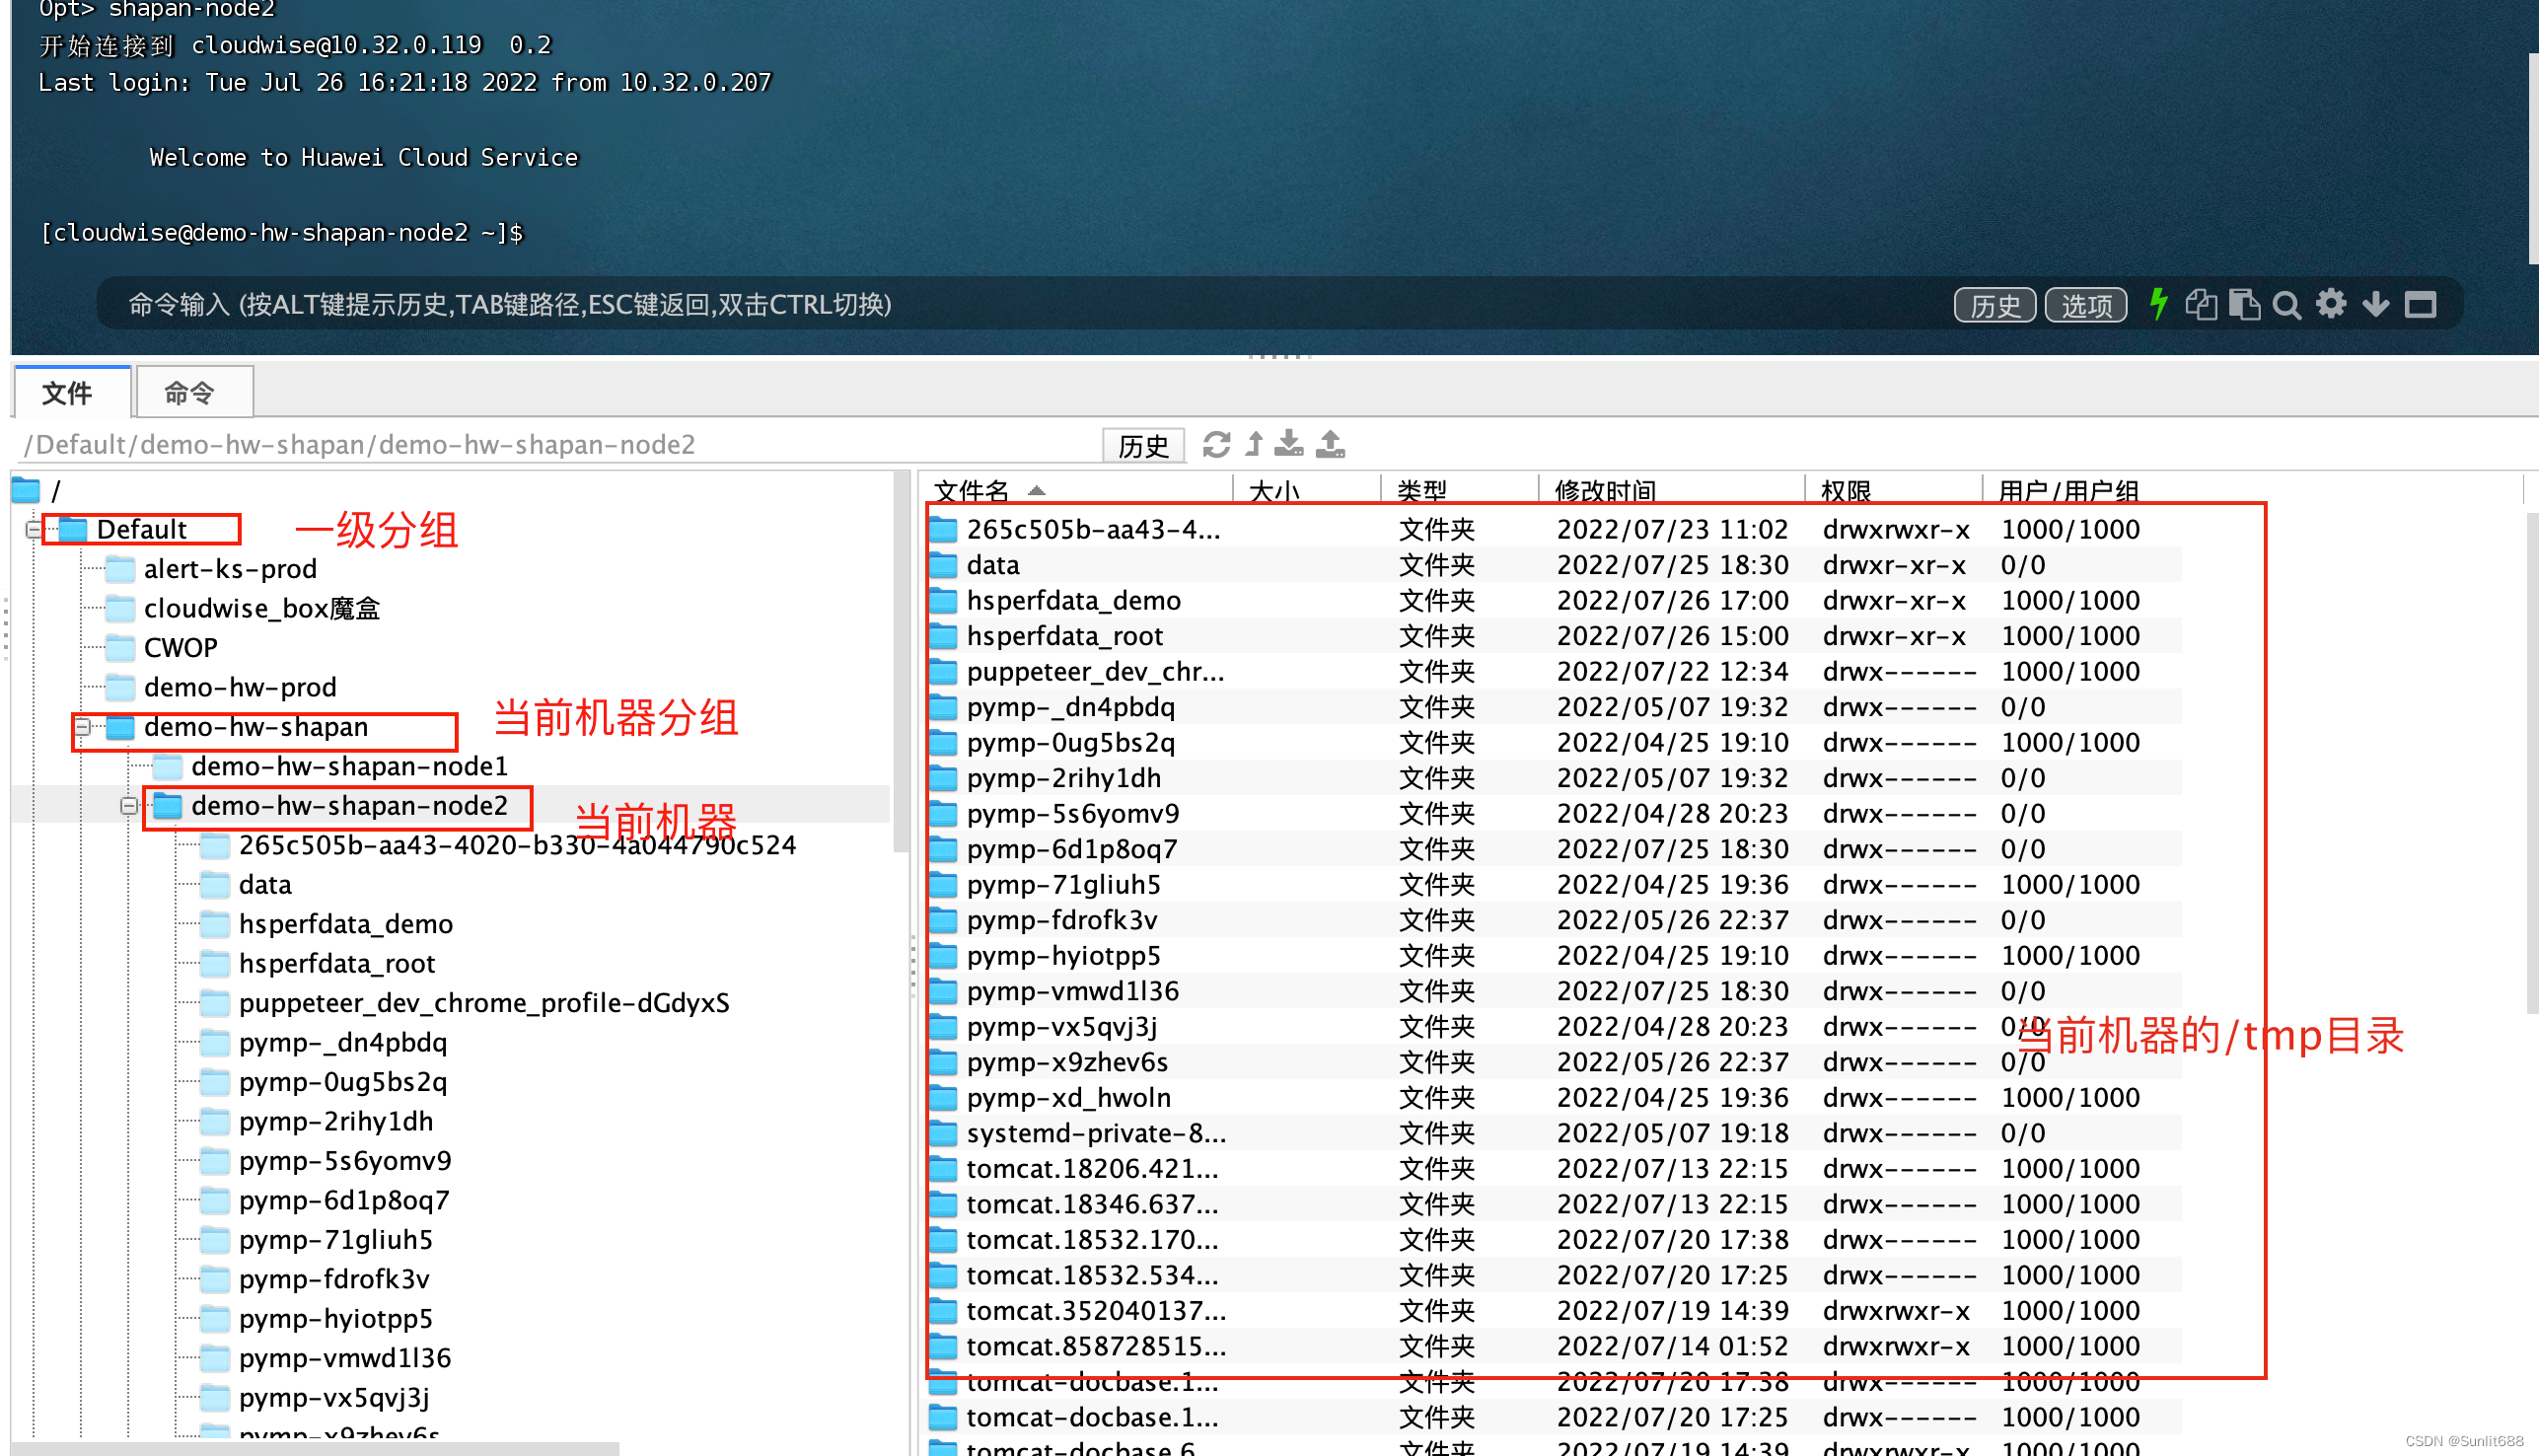Select demo-hw-shapan-node1 in the tree
The image size is (2539, 1456).
click(349, 766)
